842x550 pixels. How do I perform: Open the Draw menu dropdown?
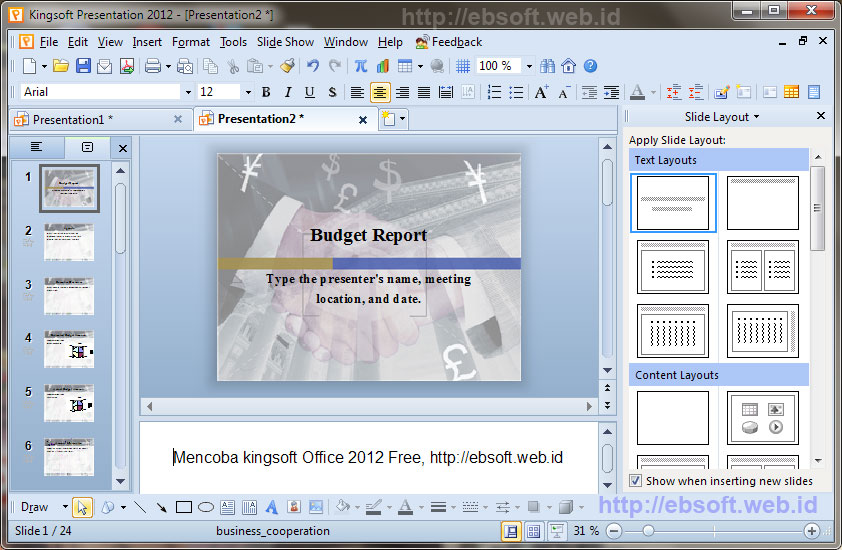65,506
